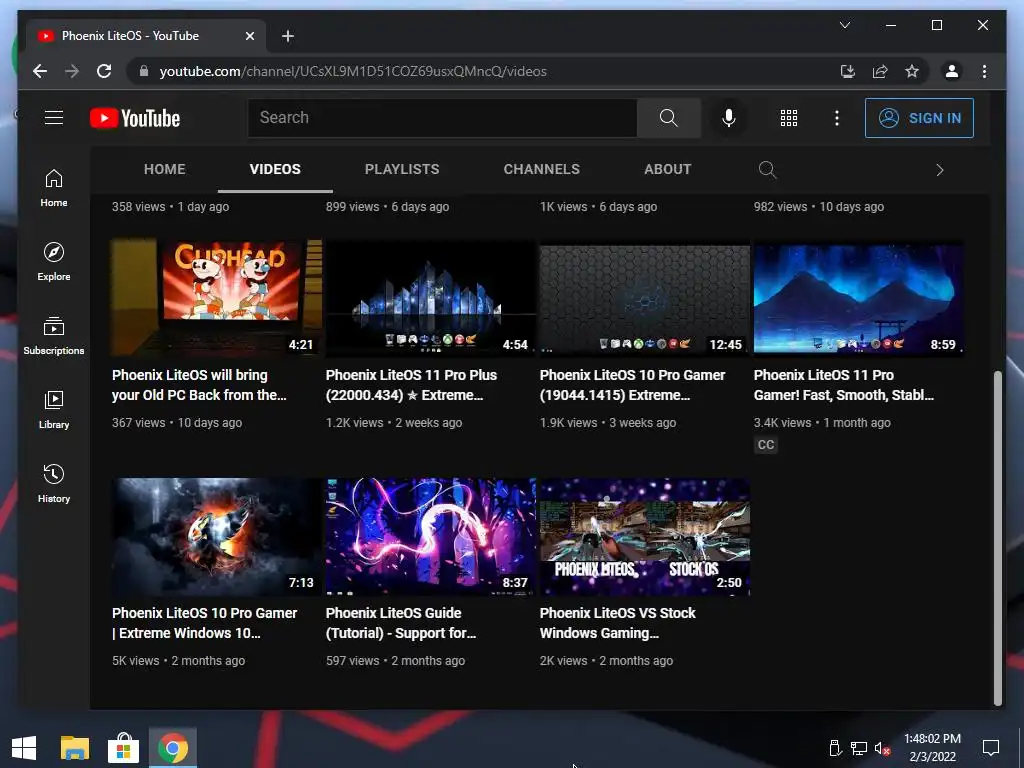
Task: Click the share page icon in address bar
Action: [x=880, y=71]
